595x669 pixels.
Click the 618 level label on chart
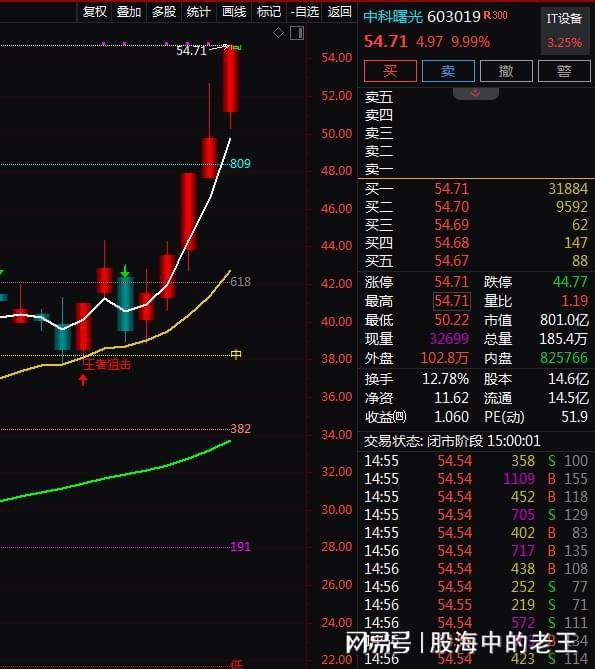pyautogui.click(x=241, y=282)
